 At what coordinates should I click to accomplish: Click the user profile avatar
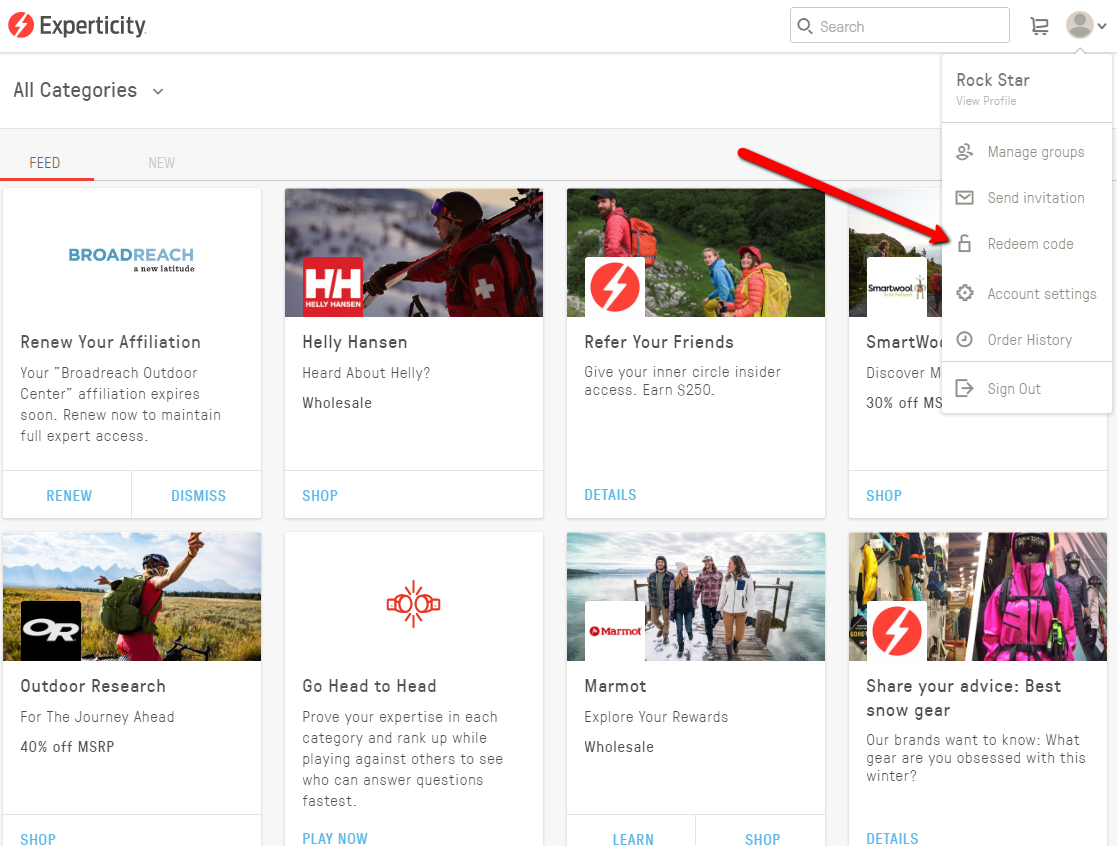[1079, 26]
